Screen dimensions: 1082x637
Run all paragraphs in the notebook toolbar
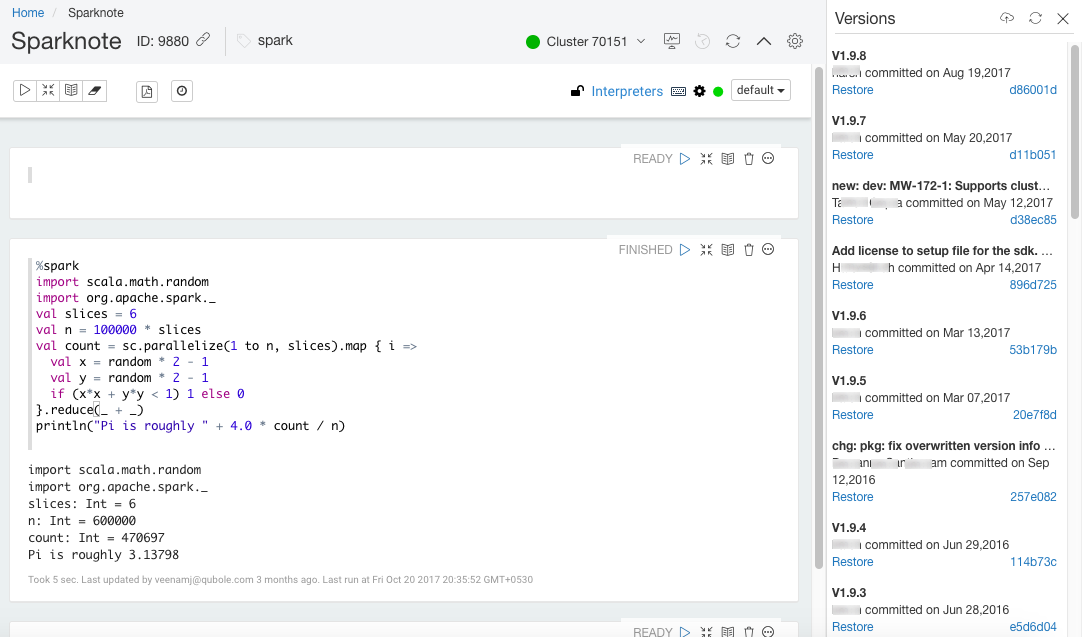tap(25, 90)
